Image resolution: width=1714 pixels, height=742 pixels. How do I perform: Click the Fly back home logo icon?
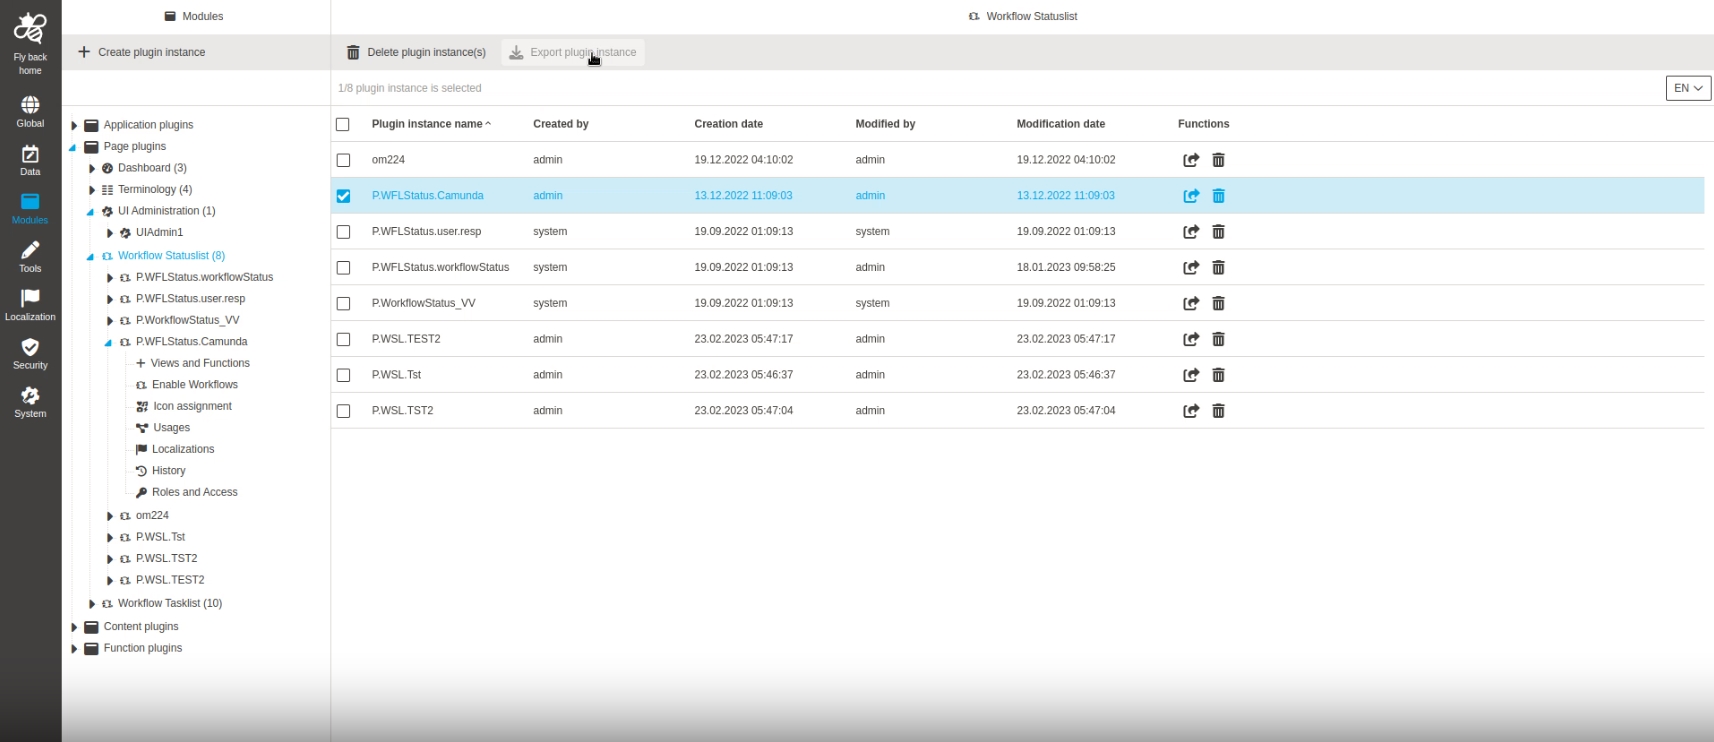[30, 30]
